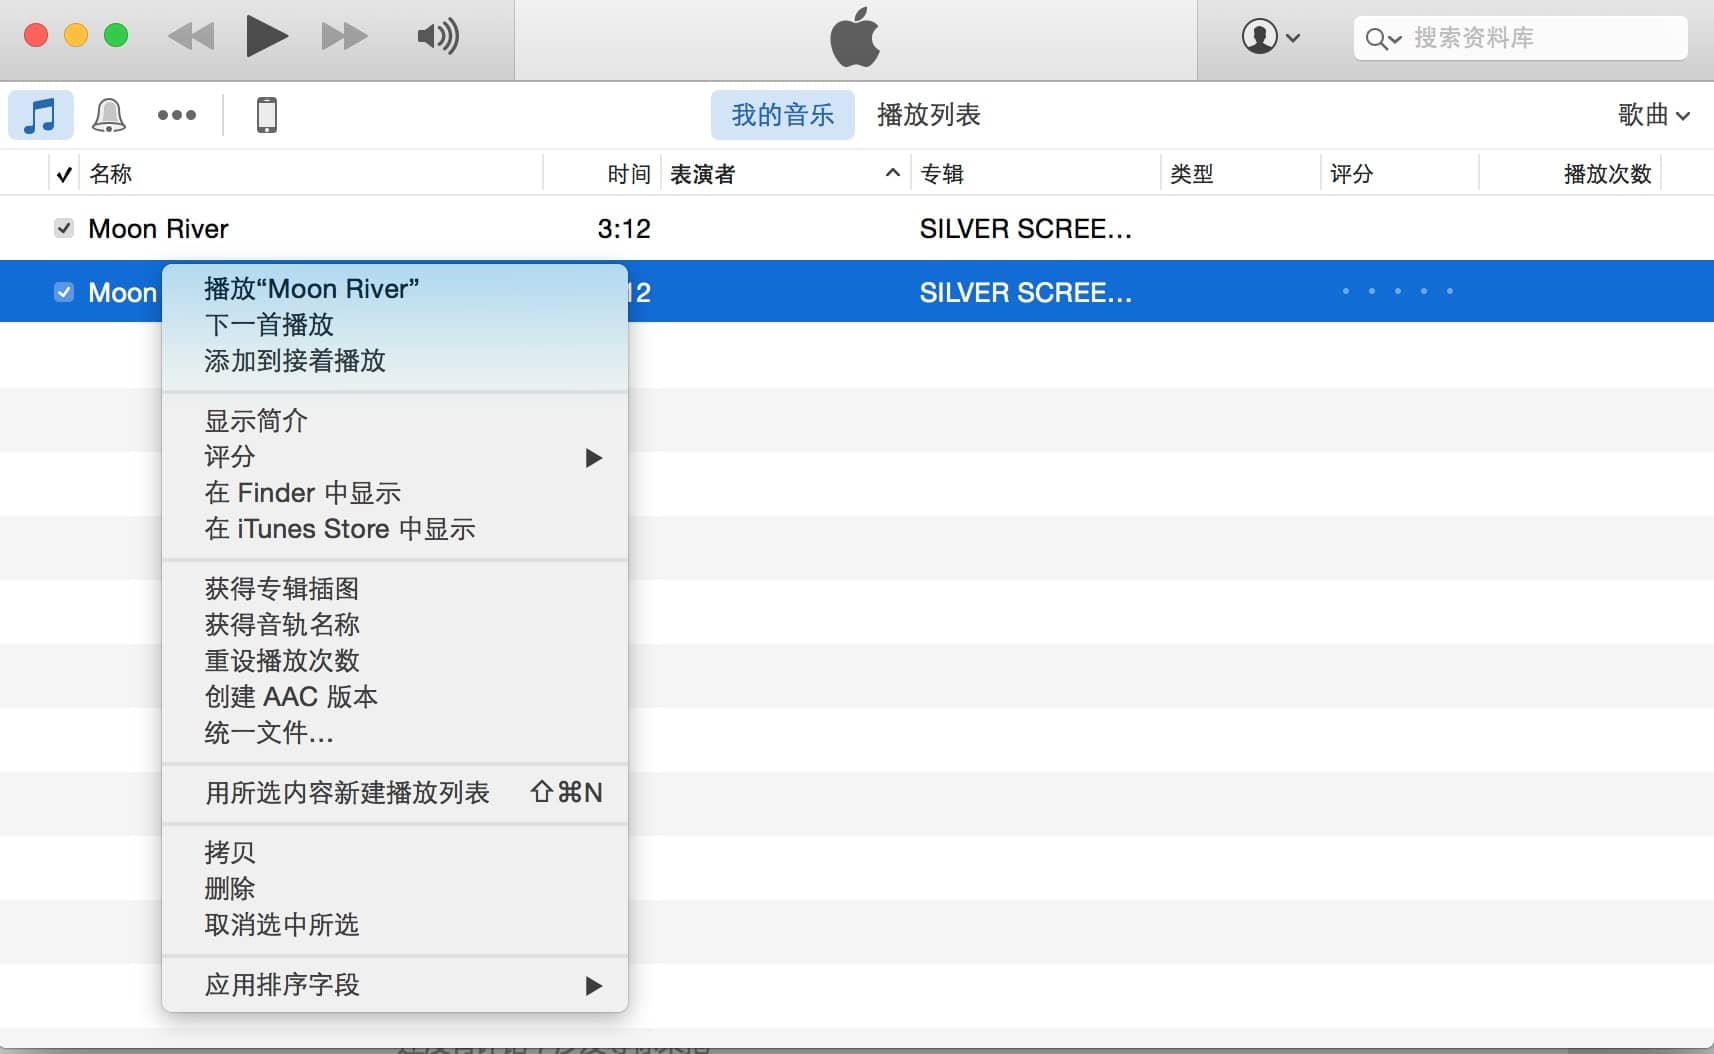Choose 在 Finder 中显示
The height and width of the screenshot is (1054, 1714).
coord(395,493)
